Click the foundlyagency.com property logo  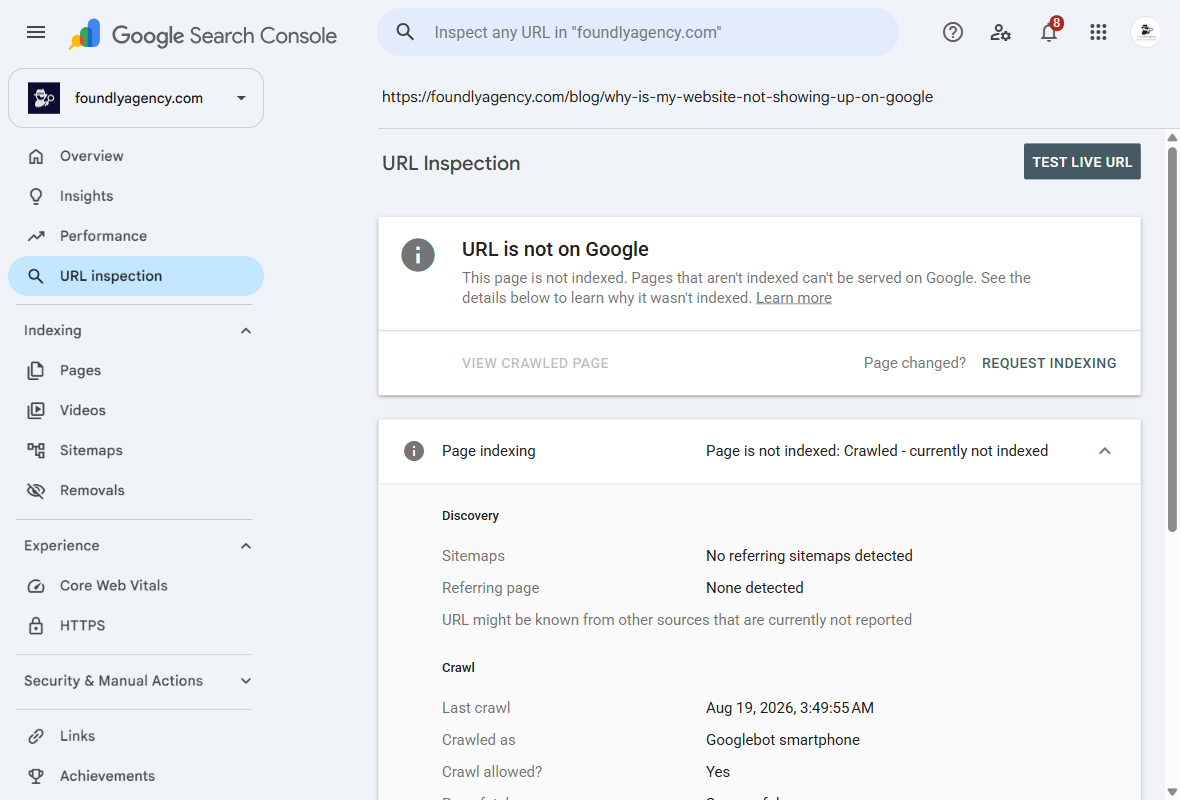44,99
